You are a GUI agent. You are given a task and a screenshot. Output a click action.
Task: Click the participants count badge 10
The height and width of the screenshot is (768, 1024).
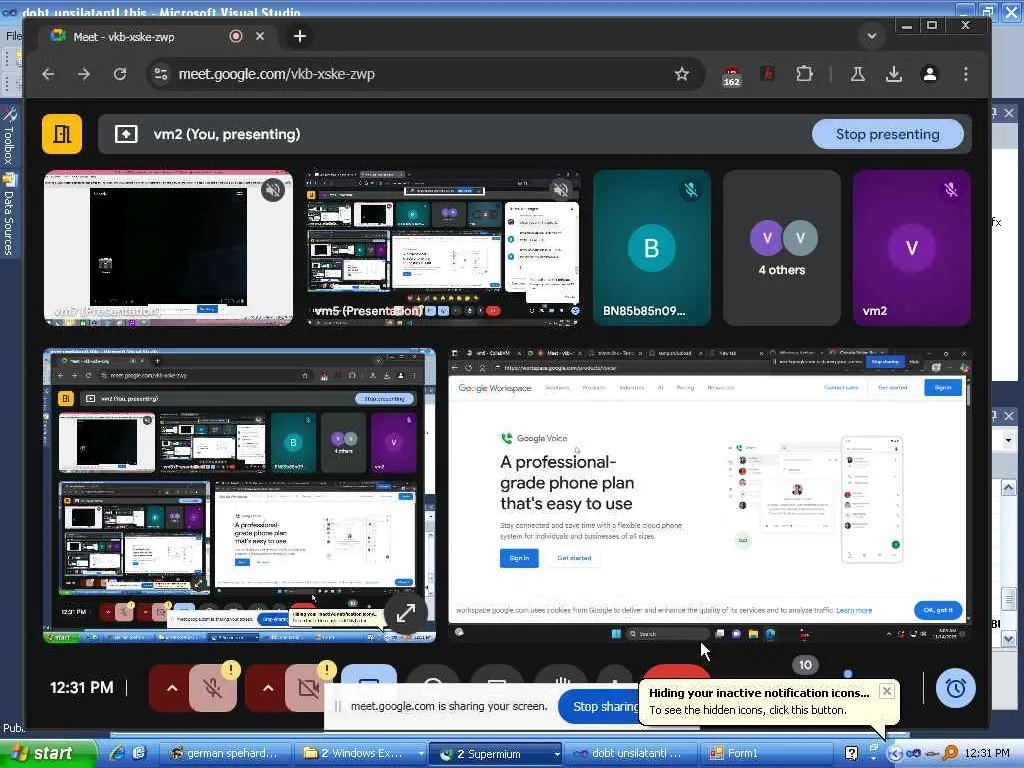[x=805, y=665]
